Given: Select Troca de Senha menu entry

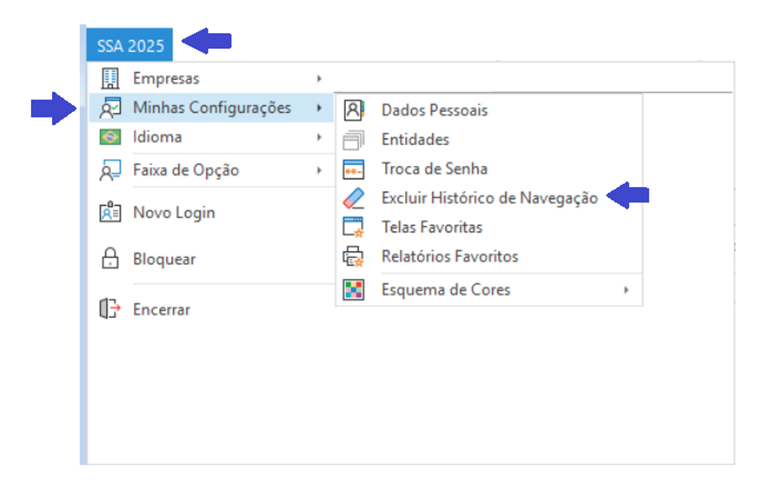Looking at the screenshot, I should click(x=434, y=169).
